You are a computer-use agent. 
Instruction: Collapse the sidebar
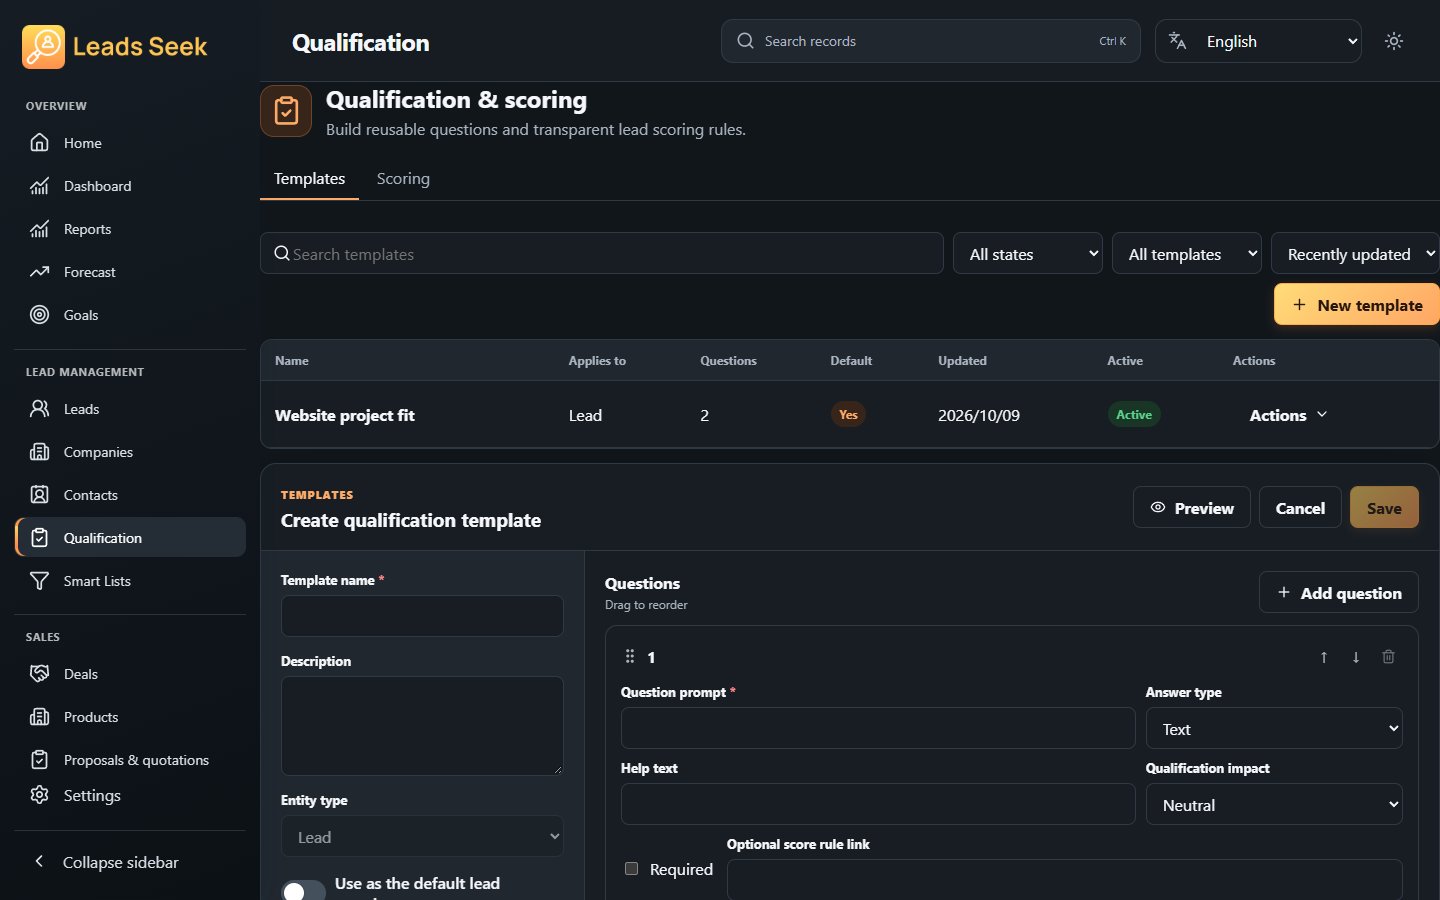click(130, 862)
